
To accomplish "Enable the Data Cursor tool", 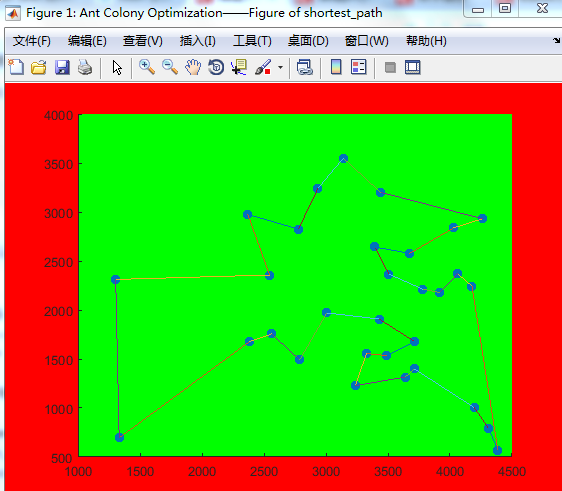I will (239, 67).
